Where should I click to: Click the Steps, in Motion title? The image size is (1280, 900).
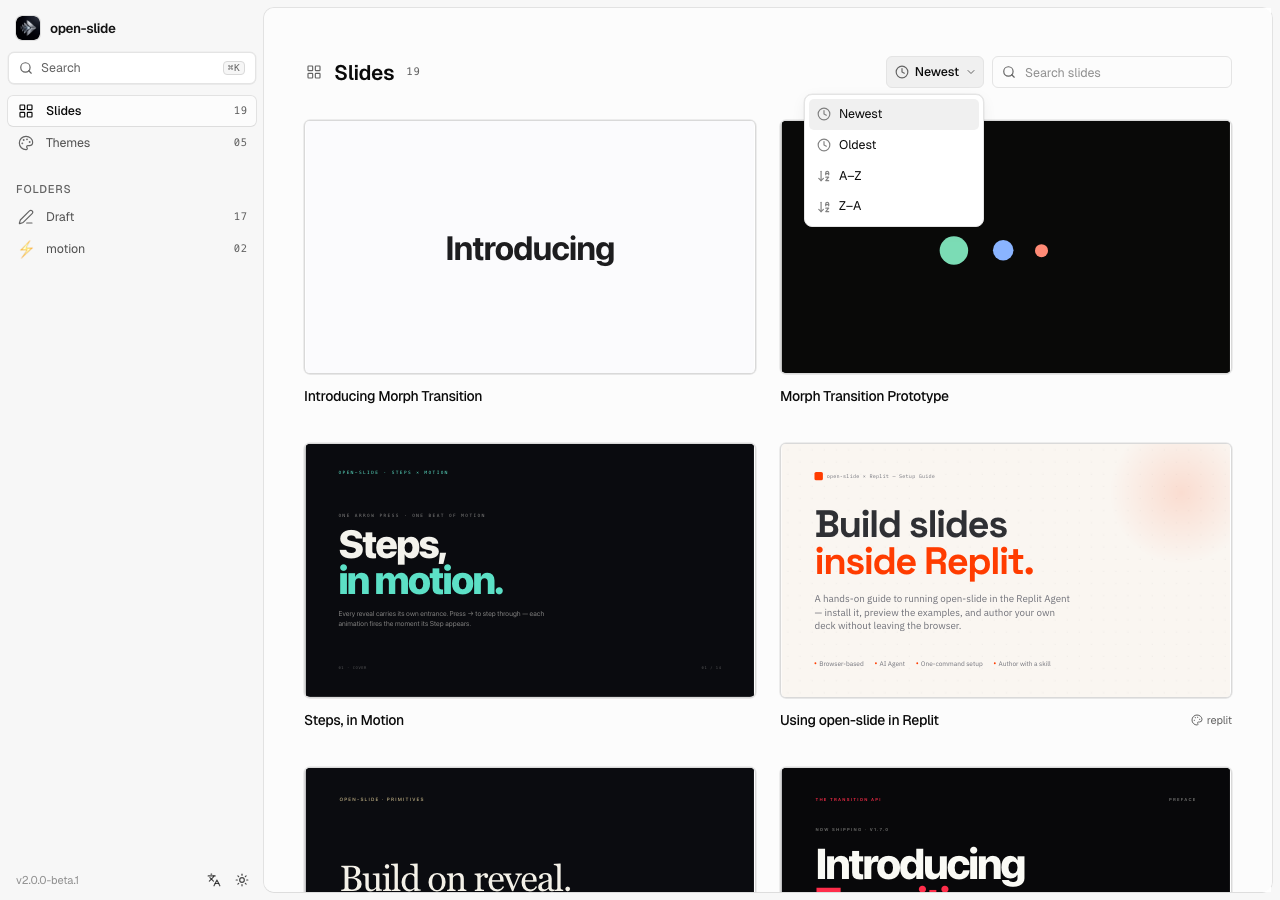coord(354,721)
